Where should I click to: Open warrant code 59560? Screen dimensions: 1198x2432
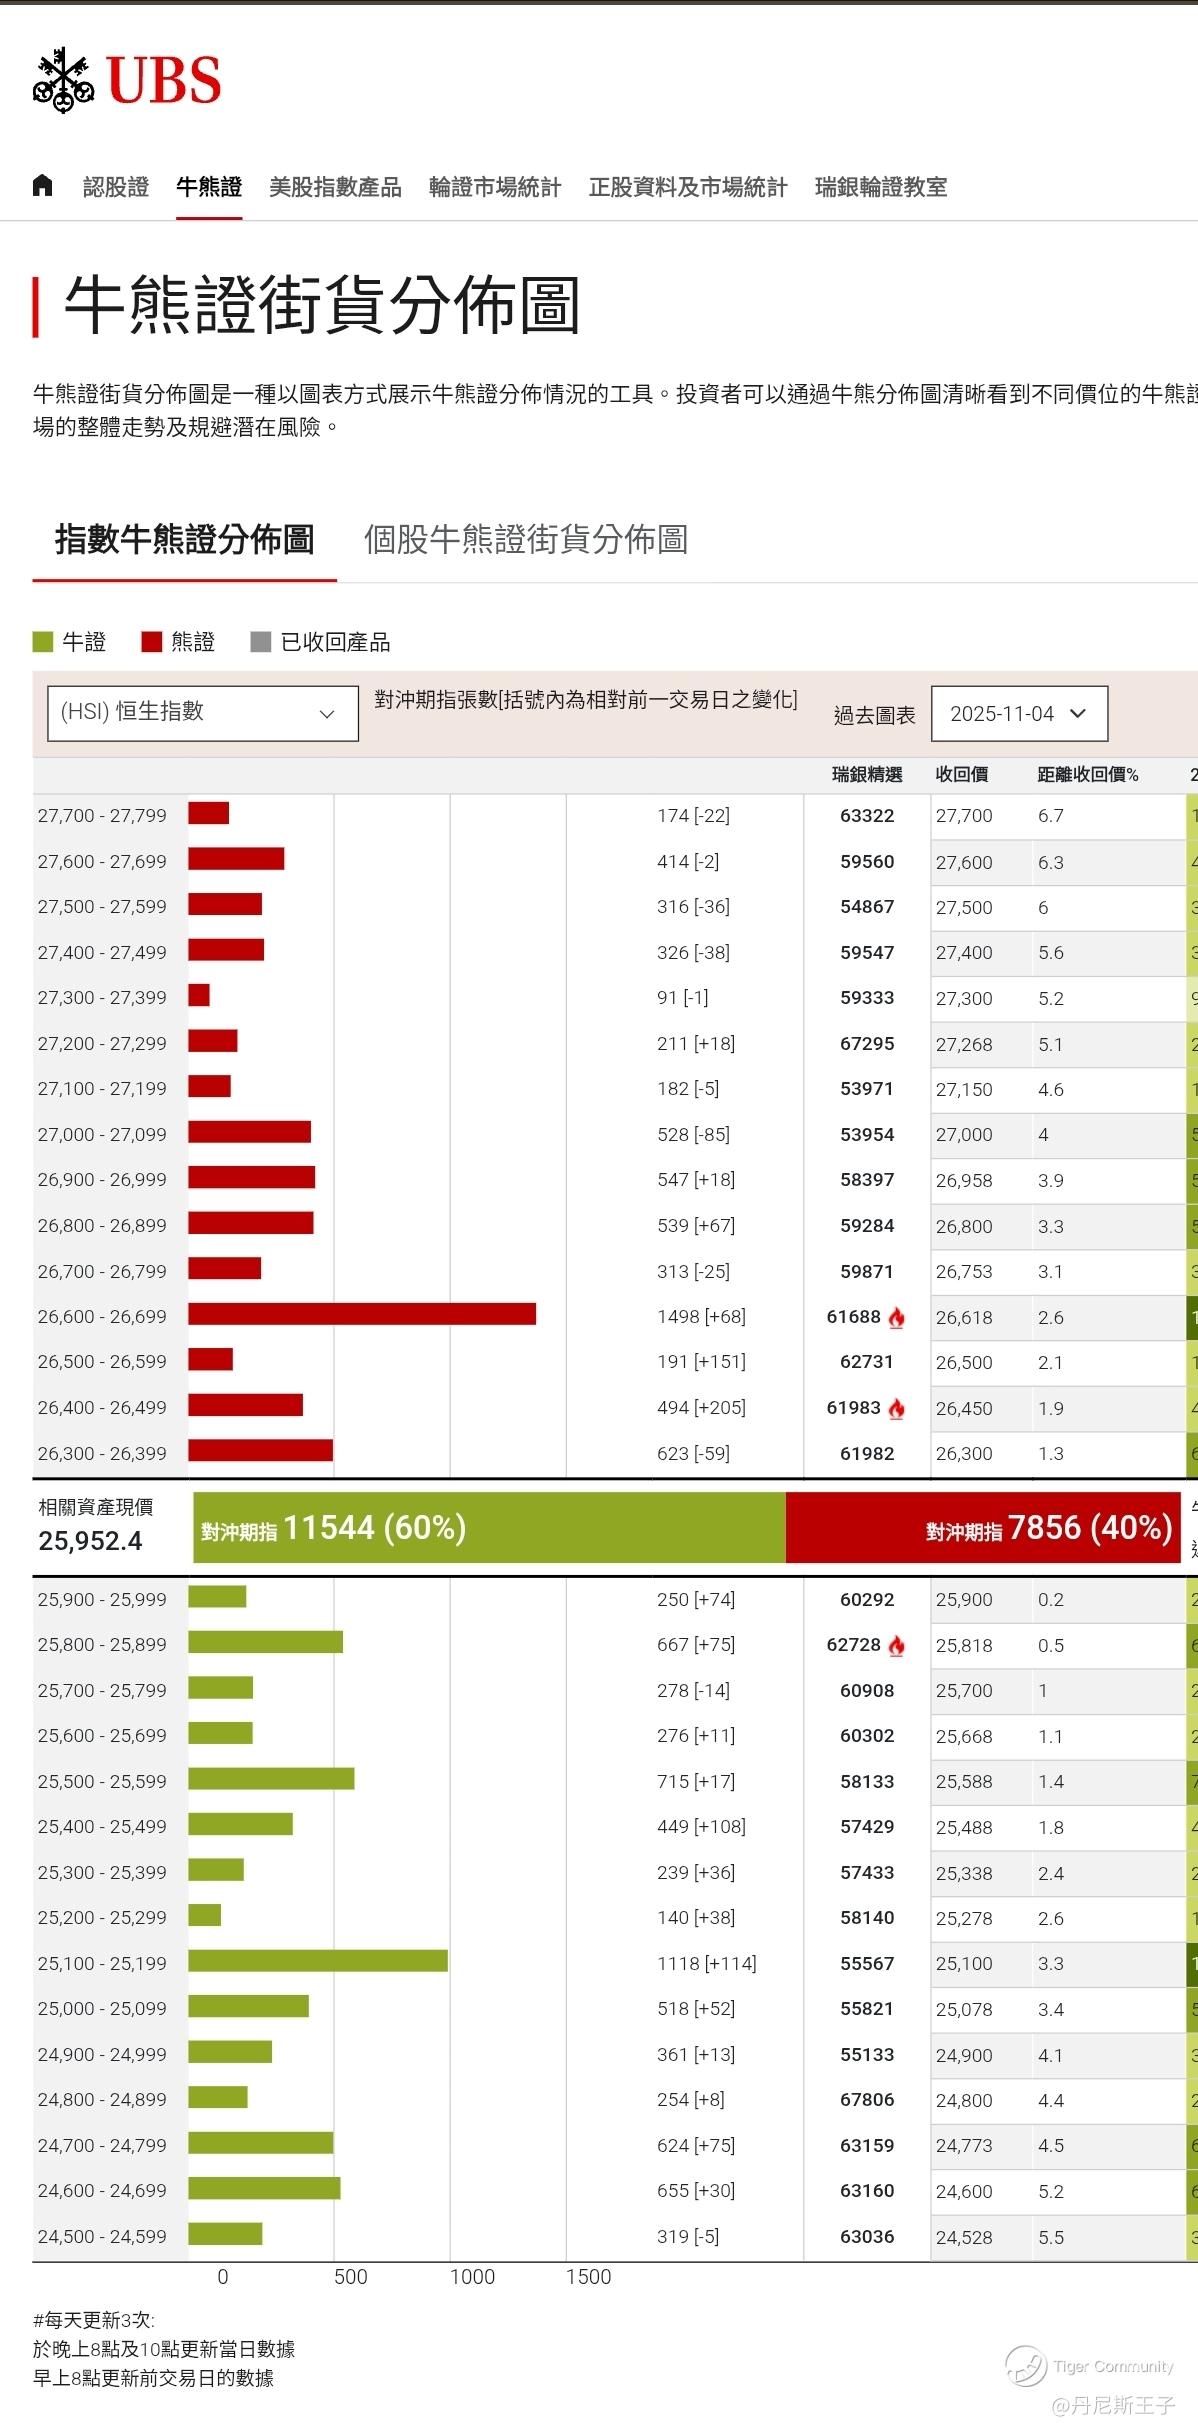(867, 862)
